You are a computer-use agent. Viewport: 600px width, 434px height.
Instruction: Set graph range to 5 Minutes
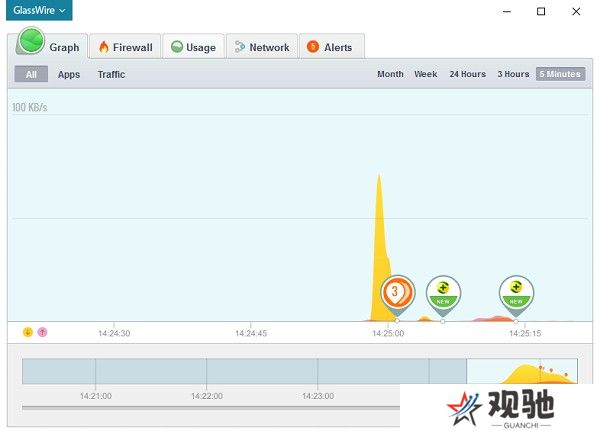click(x=560, y=74)
